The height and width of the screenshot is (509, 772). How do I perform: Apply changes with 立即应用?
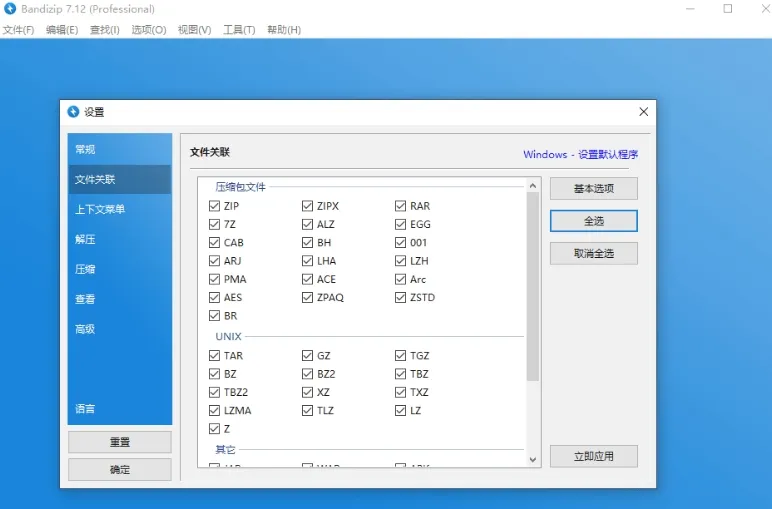coord(594,456)
